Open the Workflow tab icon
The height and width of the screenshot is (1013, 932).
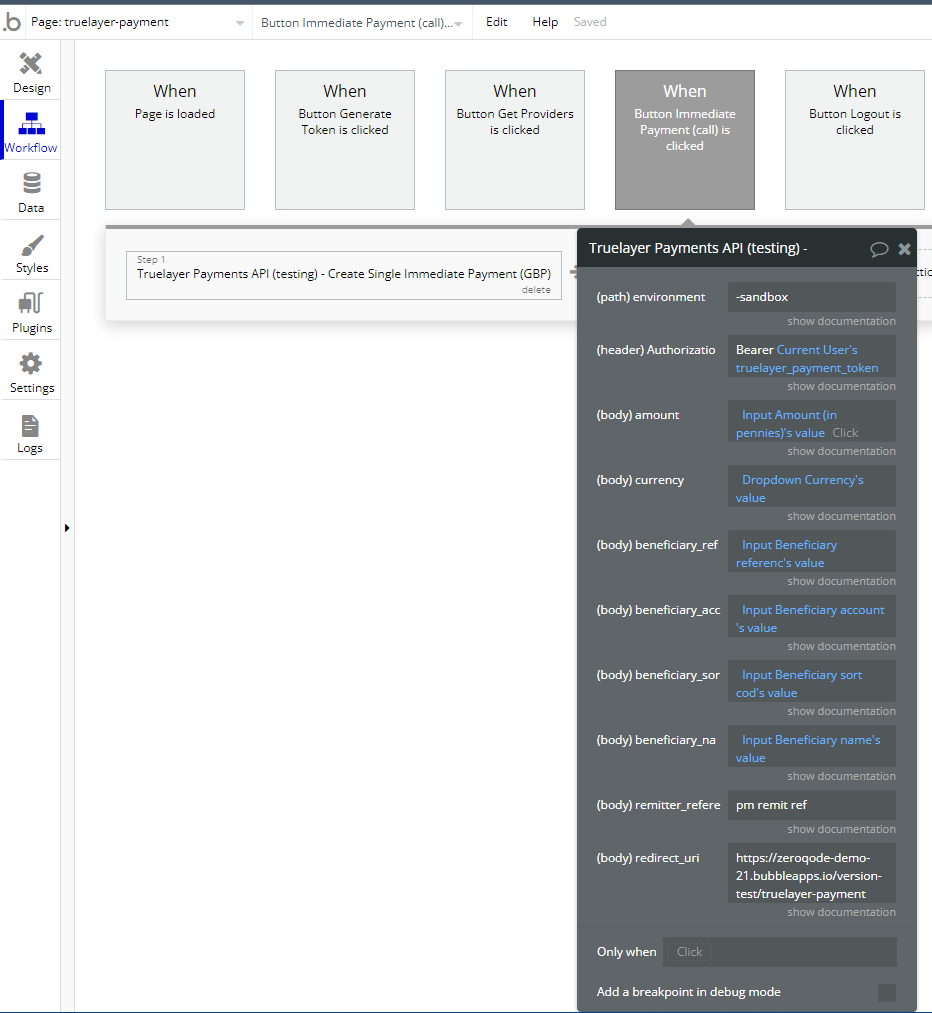point(31,123)
